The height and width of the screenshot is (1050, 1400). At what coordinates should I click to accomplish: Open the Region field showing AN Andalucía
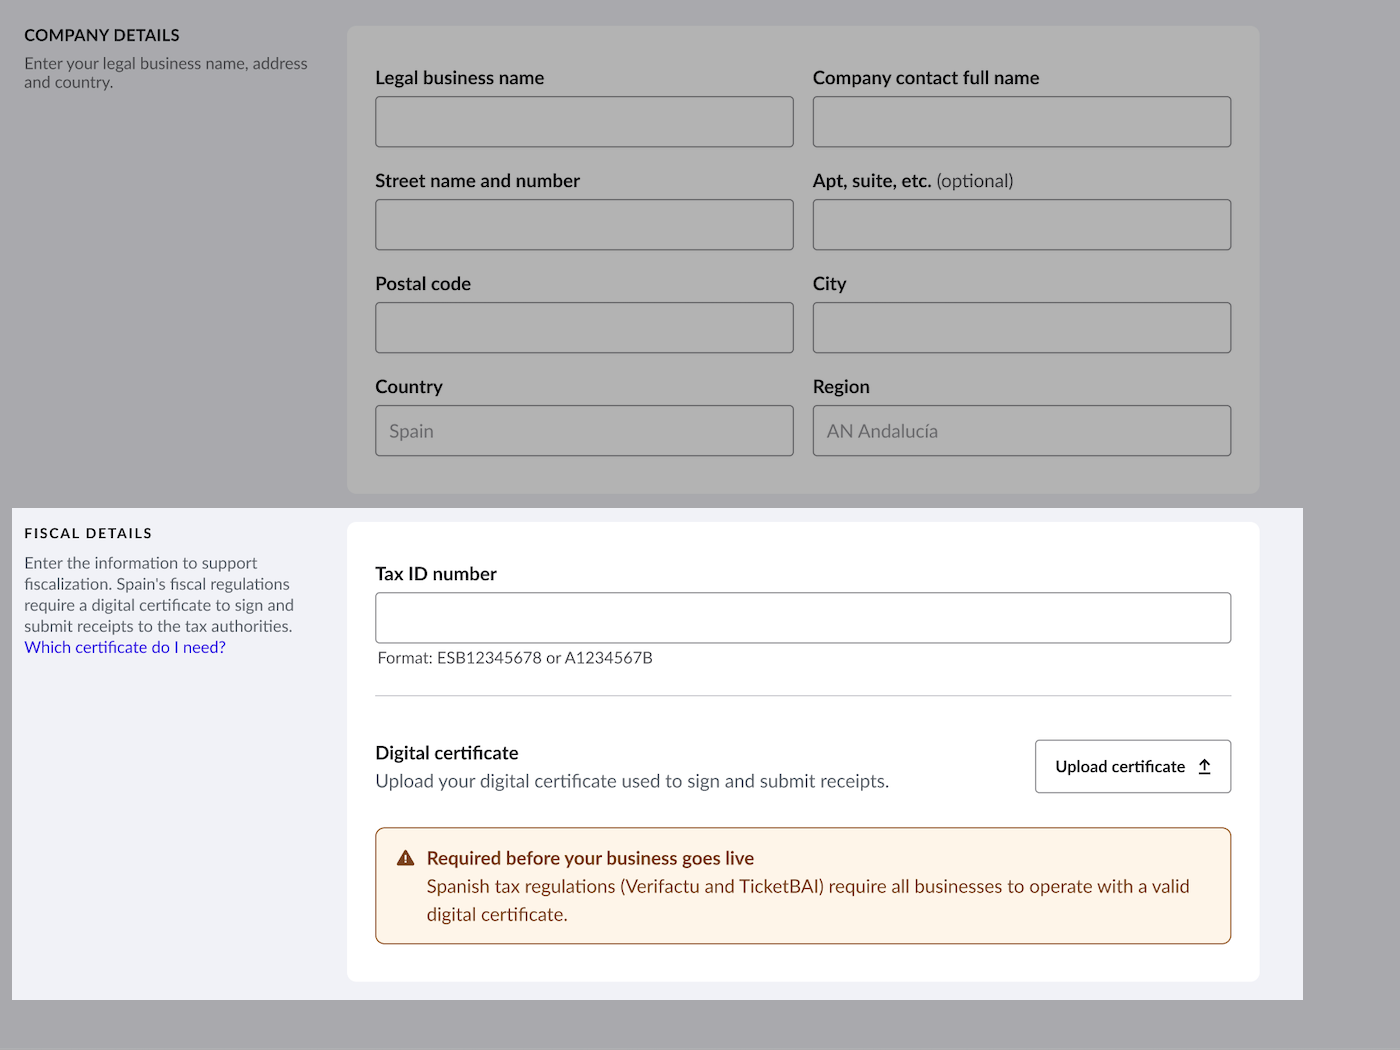click(x=1022, y=431)
